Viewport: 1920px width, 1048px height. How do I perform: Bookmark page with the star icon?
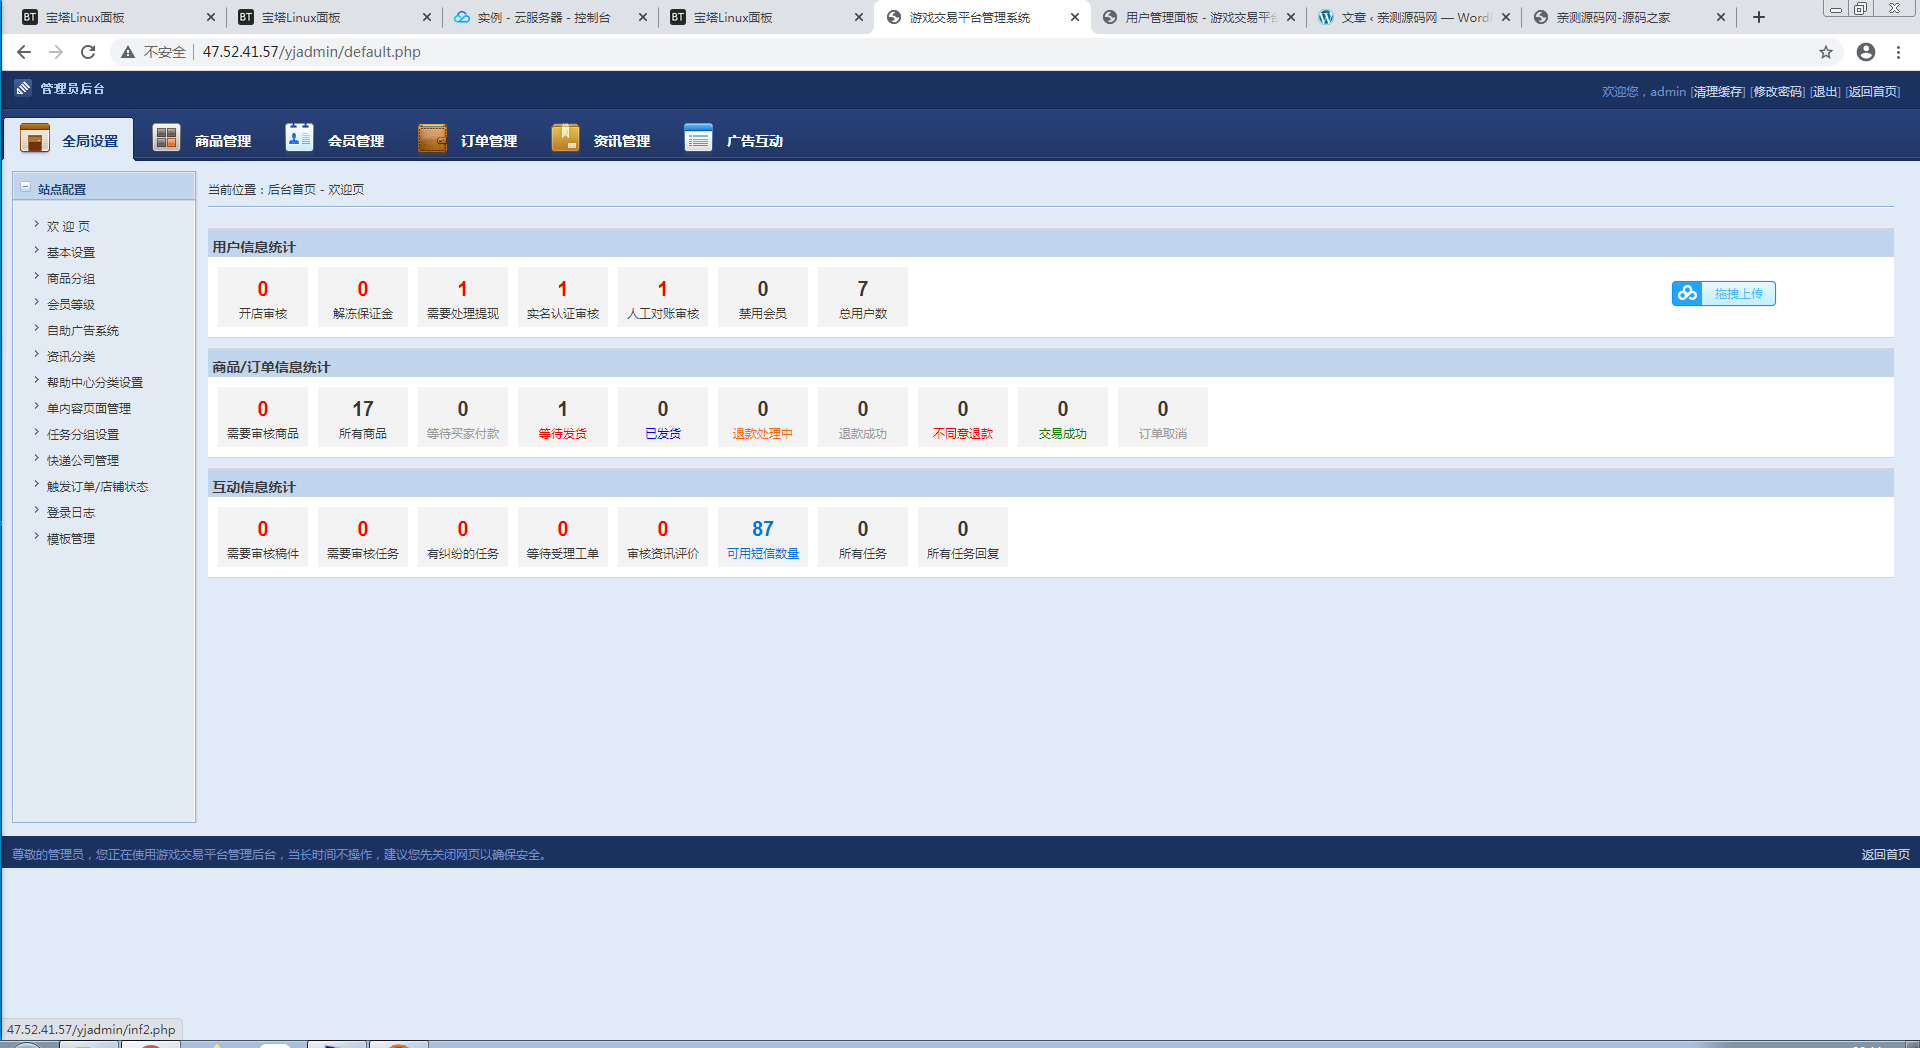1826,52
